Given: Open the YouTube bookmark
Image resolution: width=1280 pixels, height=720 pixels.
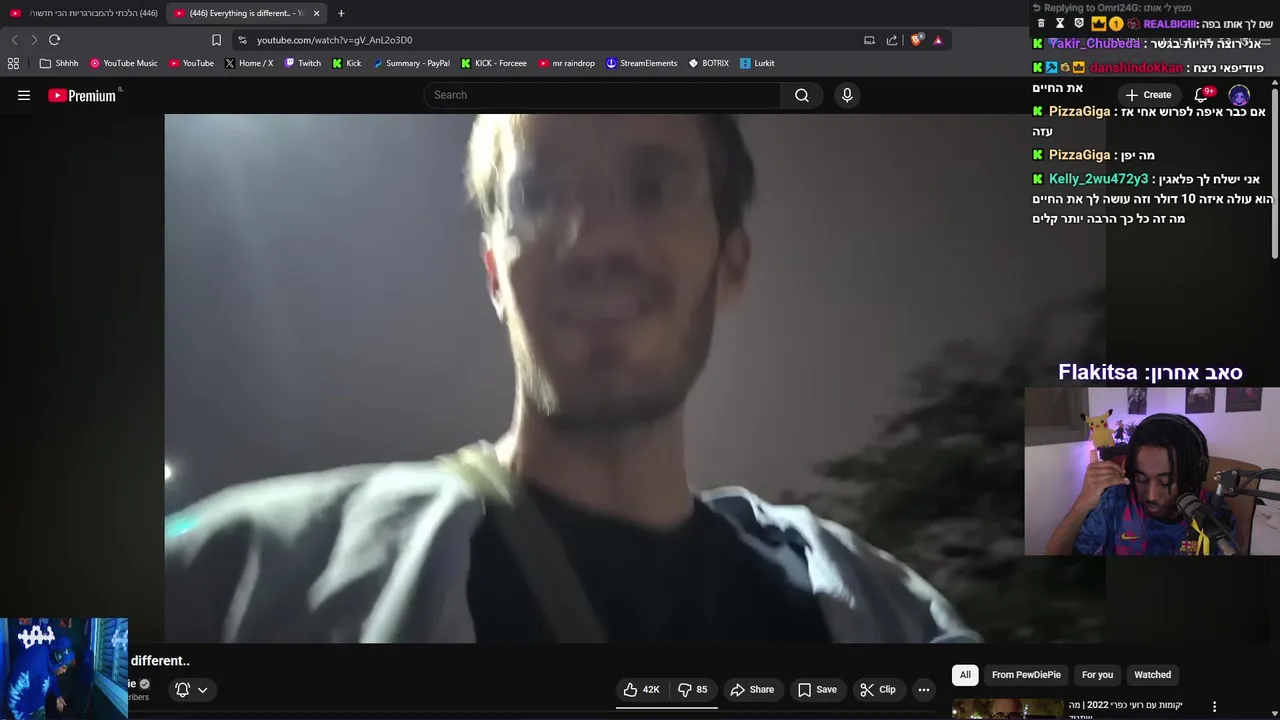Looking at the screenshot, I should click(x=191, y=63).
